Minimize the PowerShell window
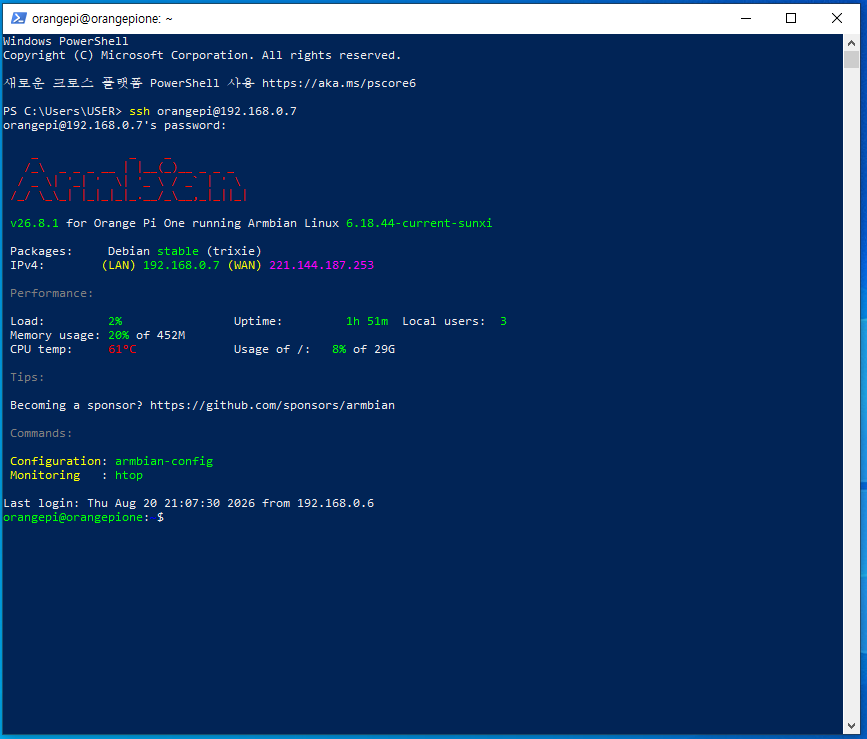The height and width of the screenshot is (739, 867). [x=746, y=18]
